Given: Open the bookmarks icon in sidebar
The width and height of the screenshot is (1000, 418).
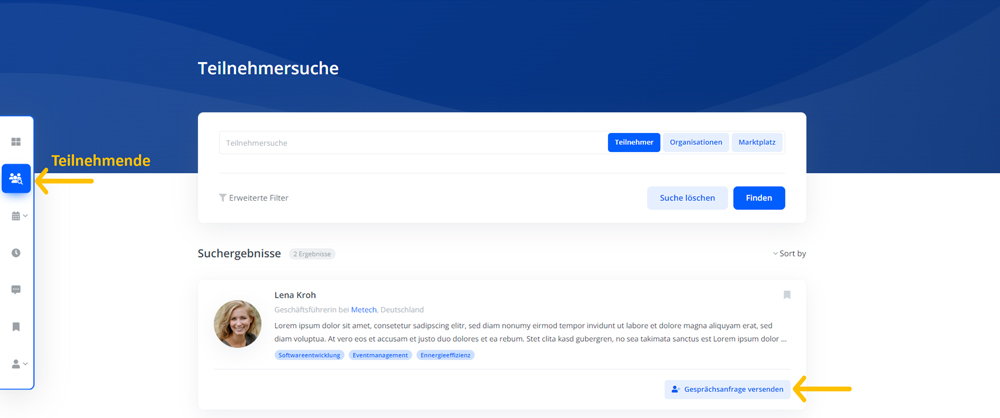Looking at the screenshot, I should [x=16, y=327].
